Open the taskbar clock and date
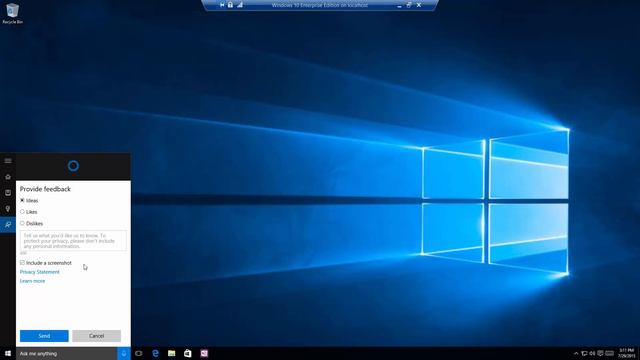This screenshot has height=360, width=640. 626,353
